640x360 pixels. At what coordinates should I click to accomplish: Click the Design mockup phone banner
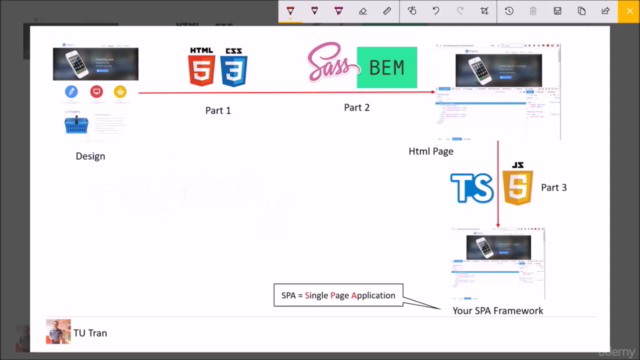(x=96, y=64)
